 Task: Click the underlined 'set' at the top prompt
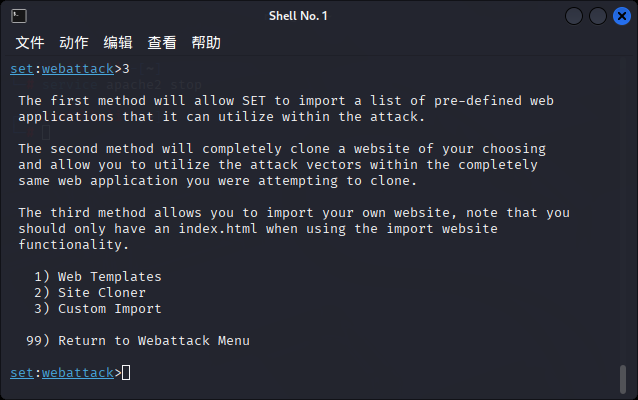click(x=22, y=69)
